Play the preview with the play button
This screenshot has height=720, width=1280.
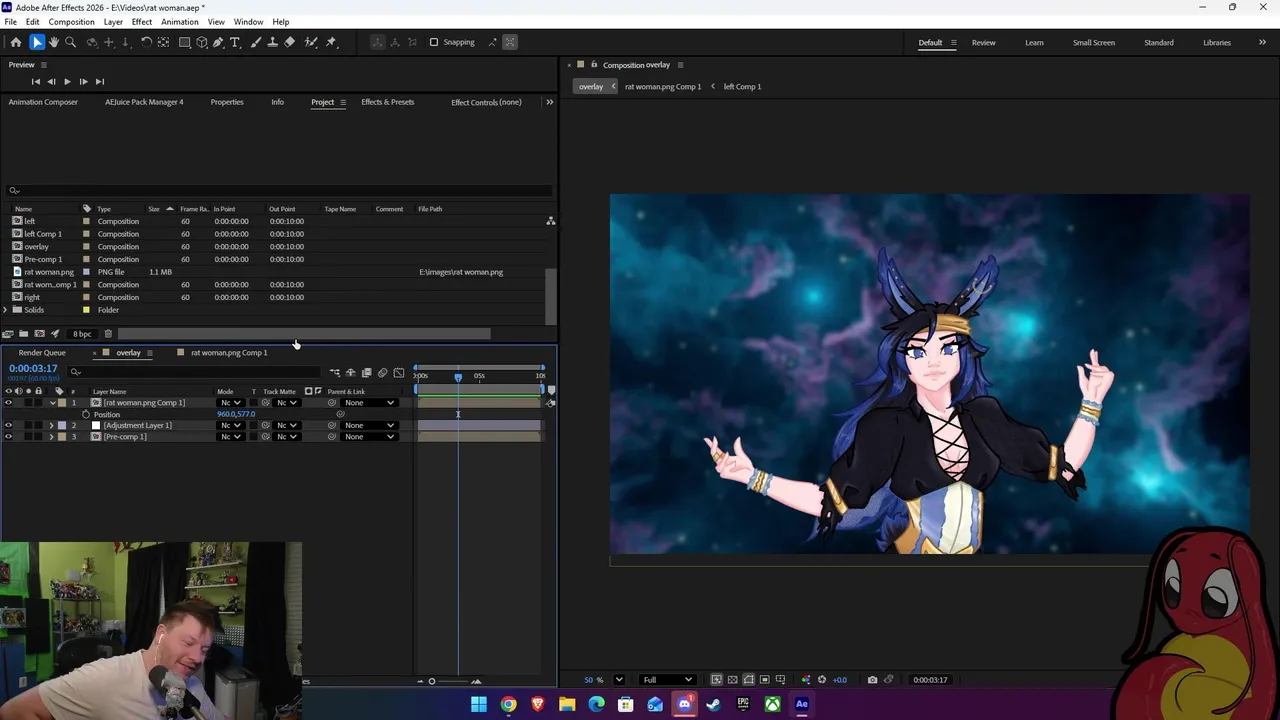(x=67, y=82)
